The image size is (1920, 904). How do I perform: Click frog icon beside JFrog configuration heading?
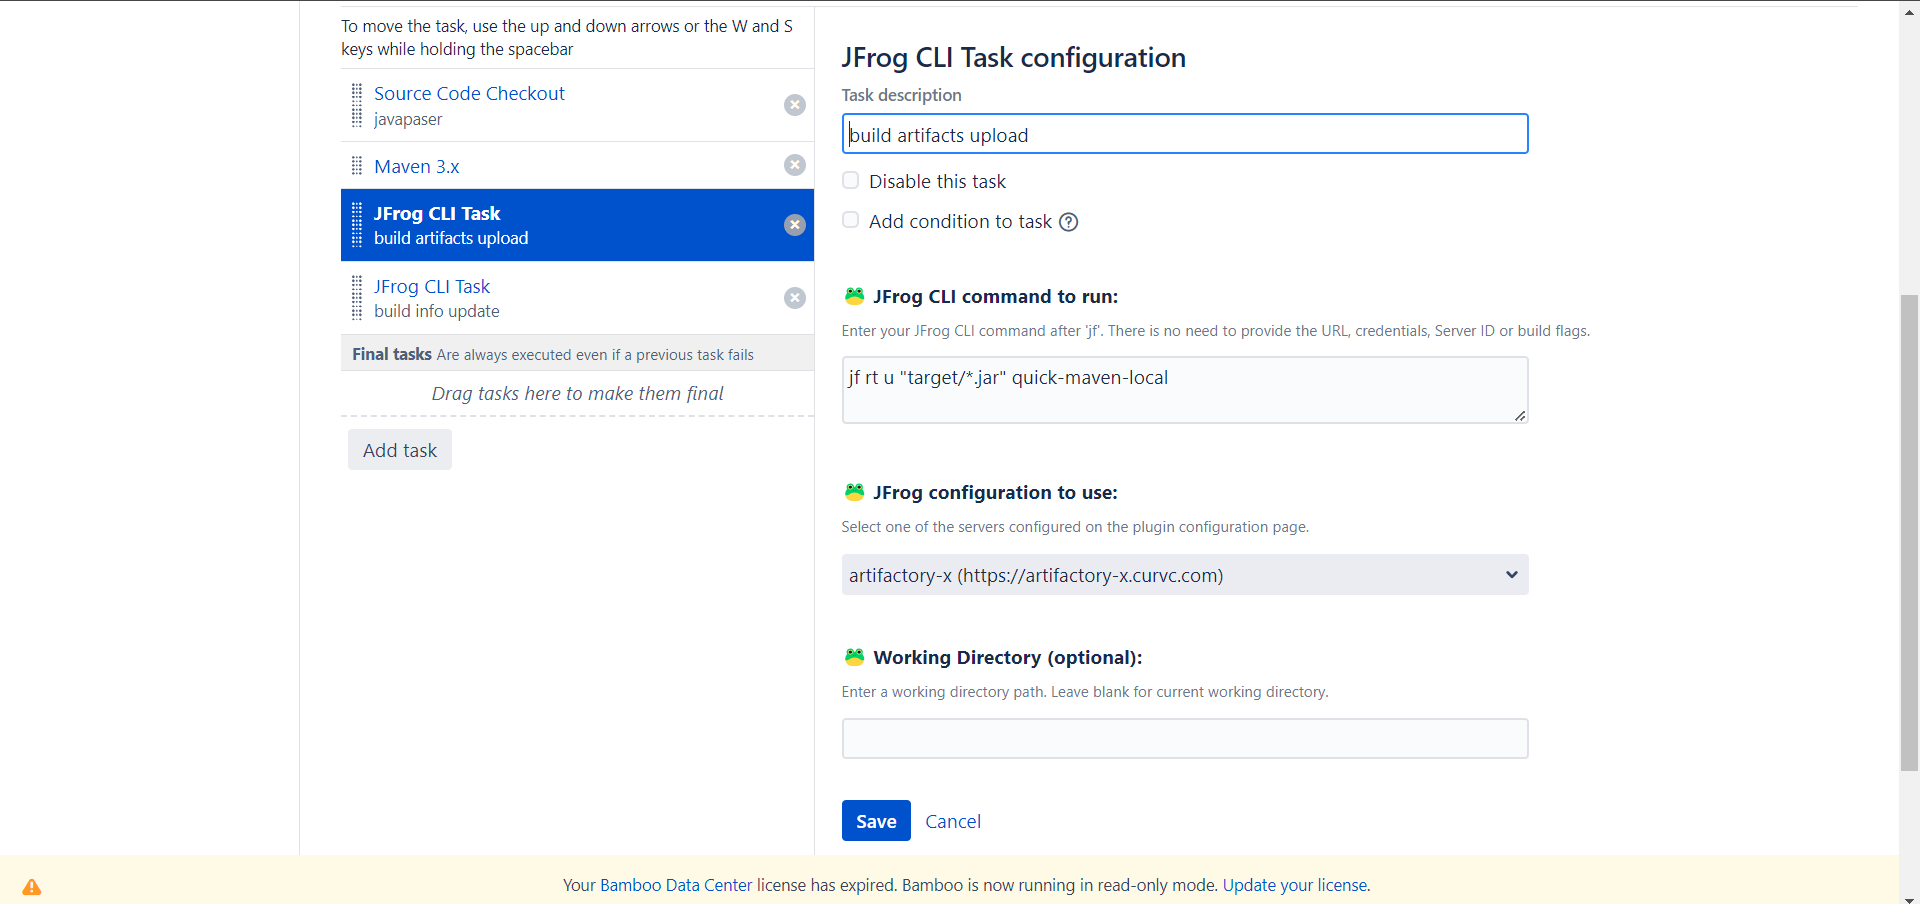854,492
